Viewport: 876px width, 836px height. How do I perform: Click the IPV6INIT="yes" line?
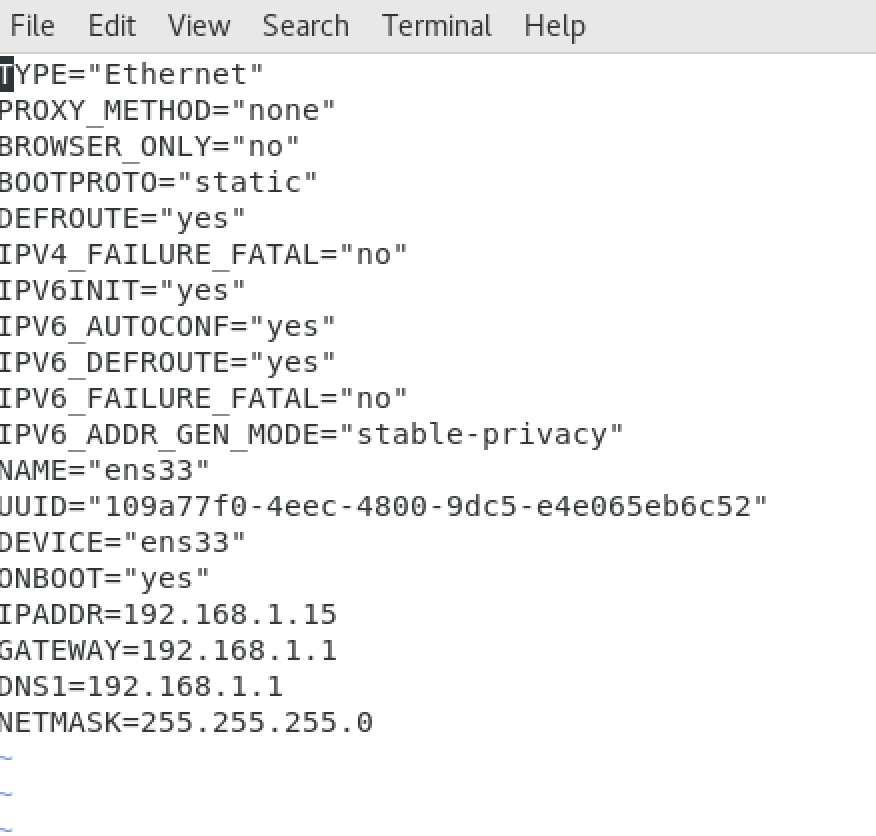click(x=122, y=291)
